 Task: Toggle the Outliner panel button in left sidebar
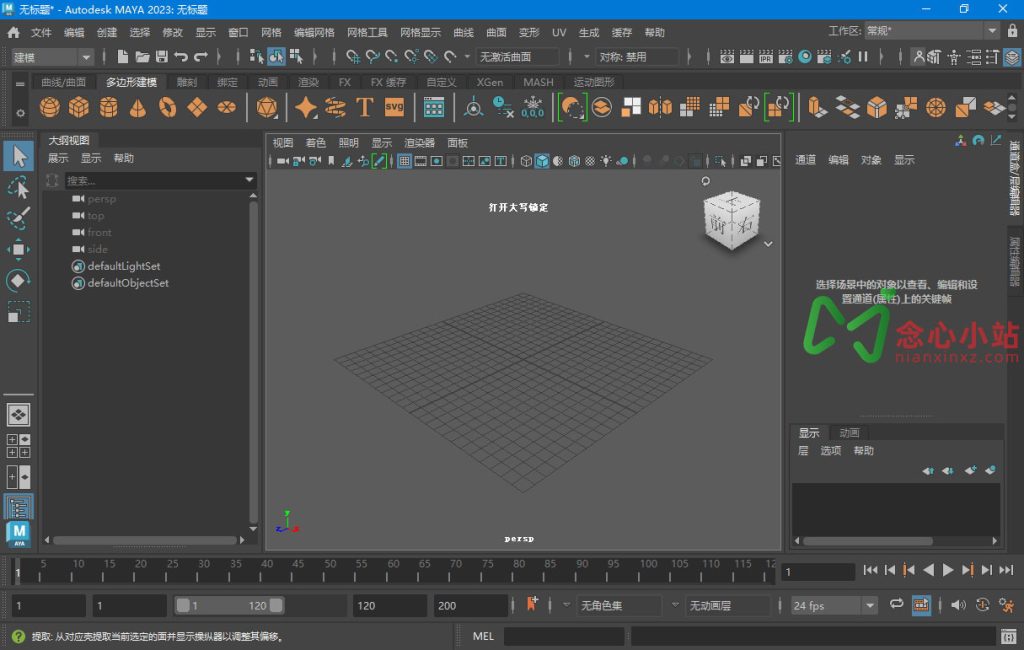19,507
